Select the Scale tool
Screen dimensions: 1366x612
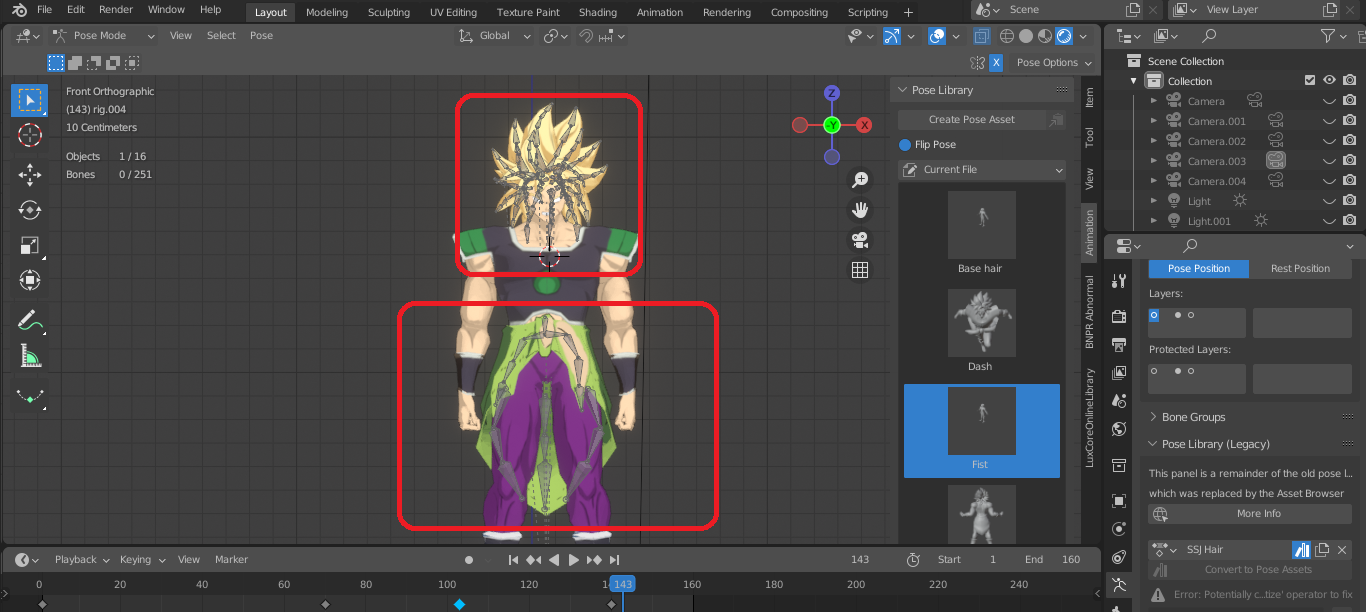click(30, 246)
